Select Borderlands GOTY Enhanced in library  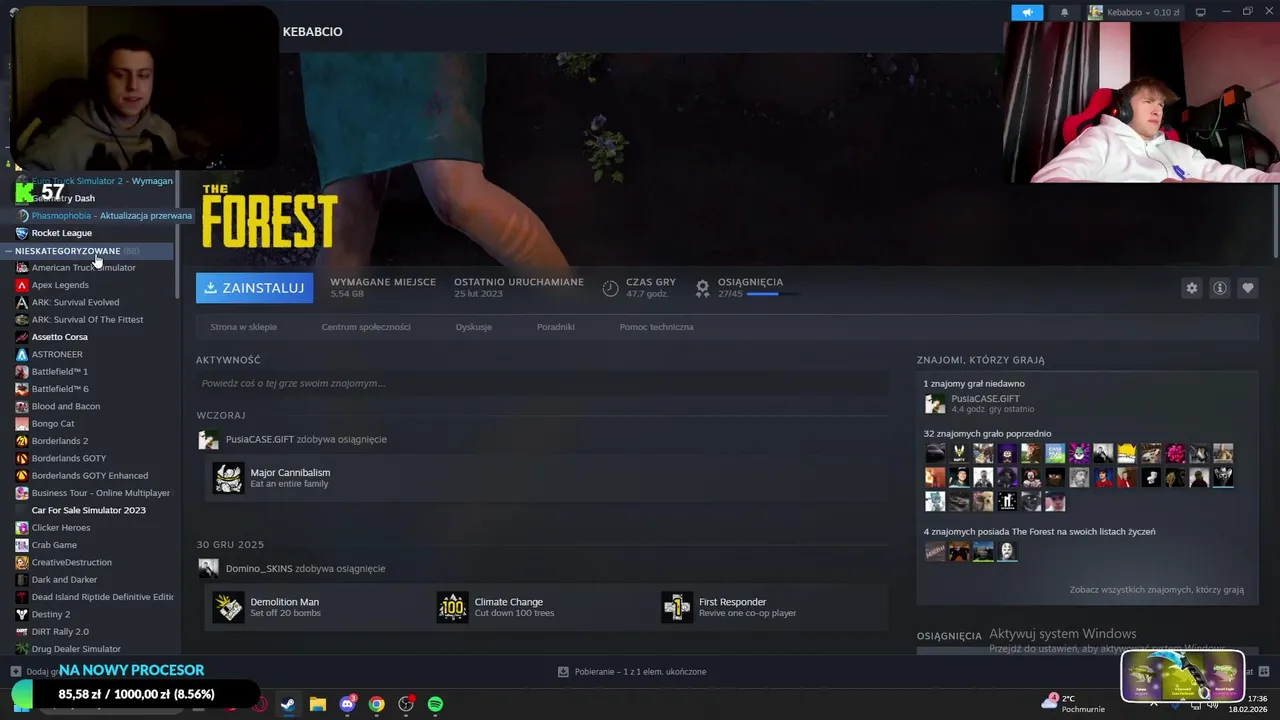click(x=89, y=476)
